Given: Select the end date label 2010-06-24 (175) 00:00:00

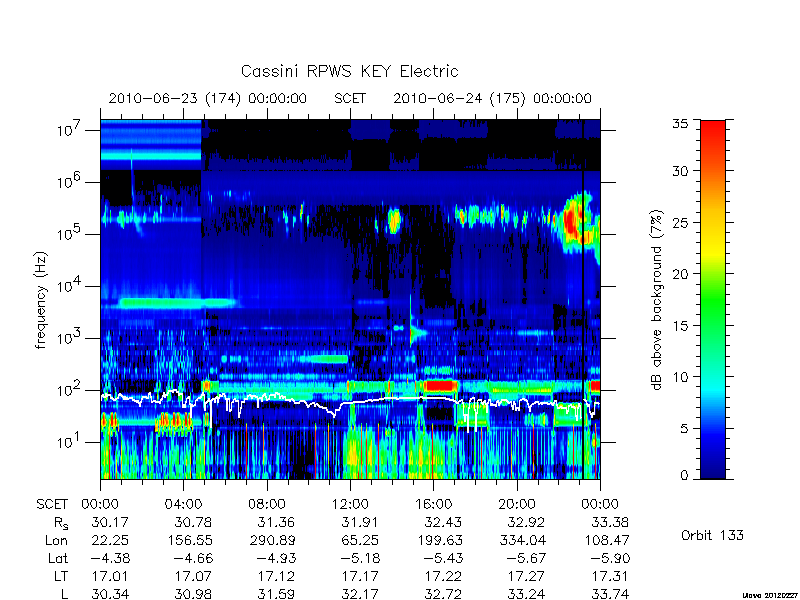Looking at the screenshot, I should click(492, 98).
